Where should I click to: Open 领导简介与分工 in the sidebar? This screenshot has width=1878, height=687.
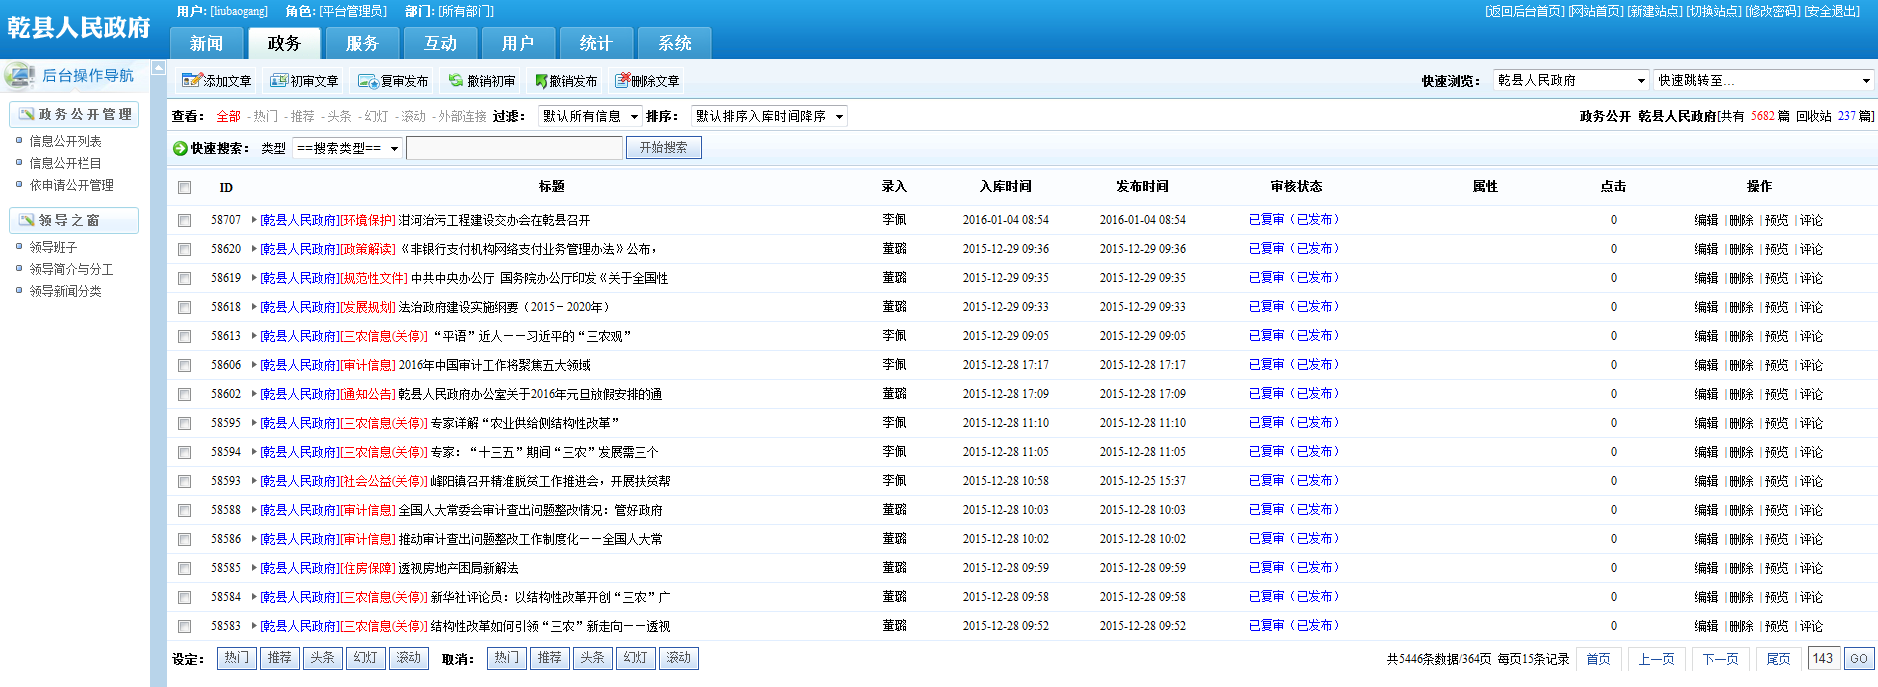[71, 269]
